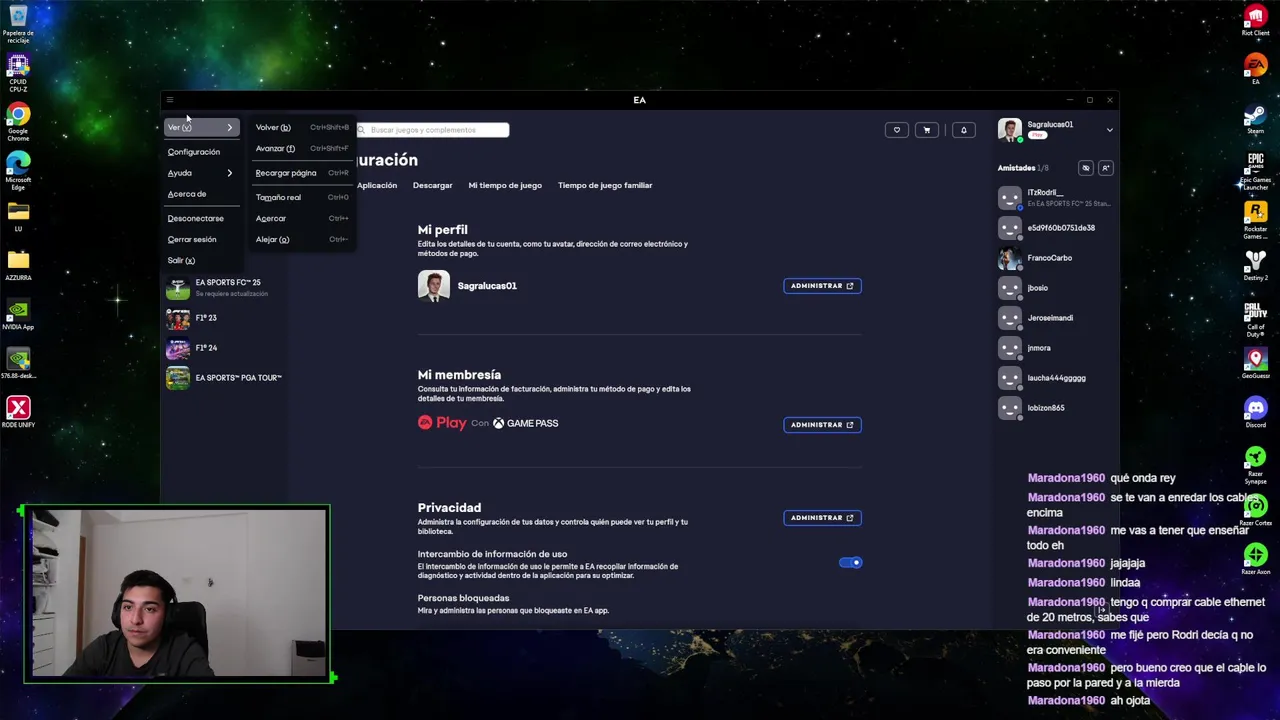This screenshot has width=1280, height=720.
Task: Select Configuración in the menu
Action: click(x=194, y=152)
